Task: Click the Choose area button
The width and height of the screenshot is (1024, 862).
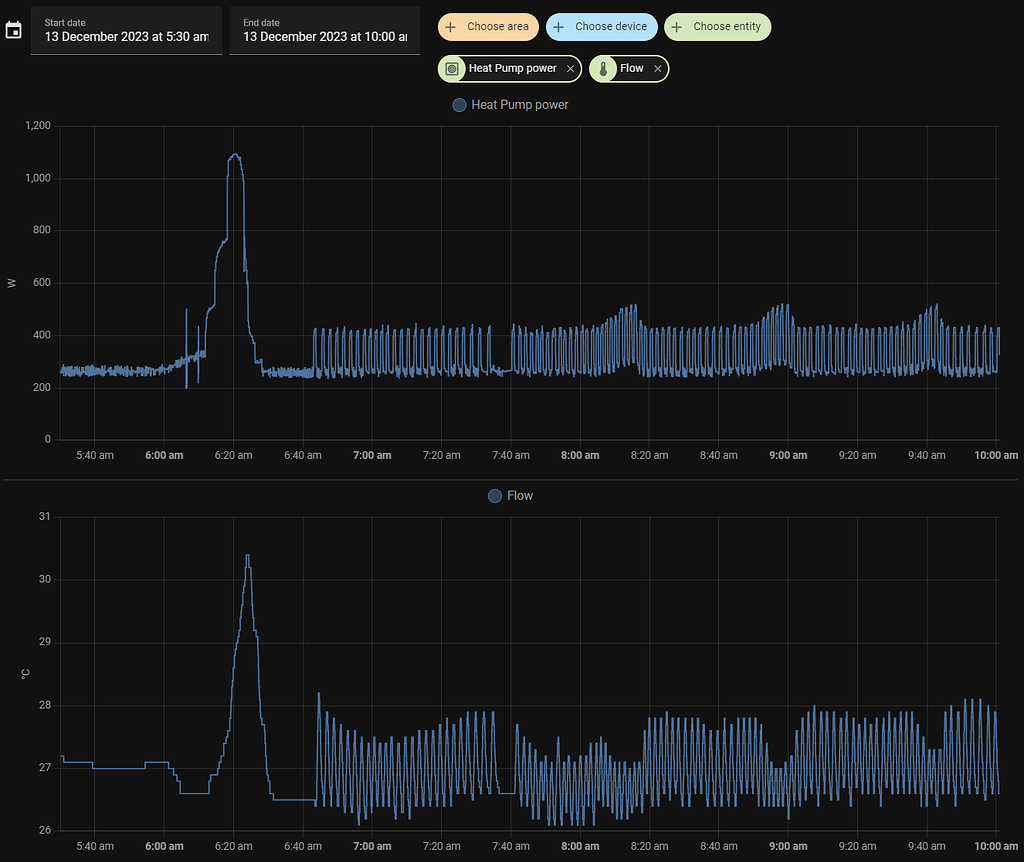Action: pos(499,27)
